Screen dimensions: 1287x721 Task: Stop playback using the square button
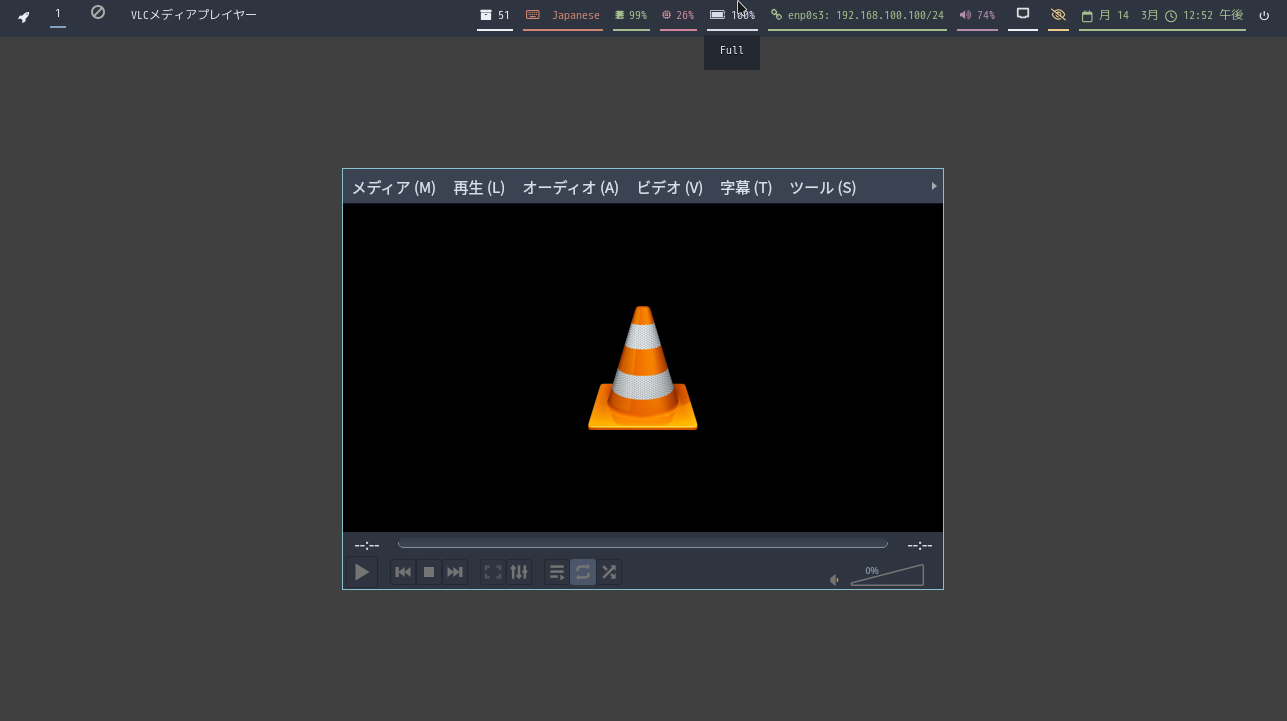(429, 572)
